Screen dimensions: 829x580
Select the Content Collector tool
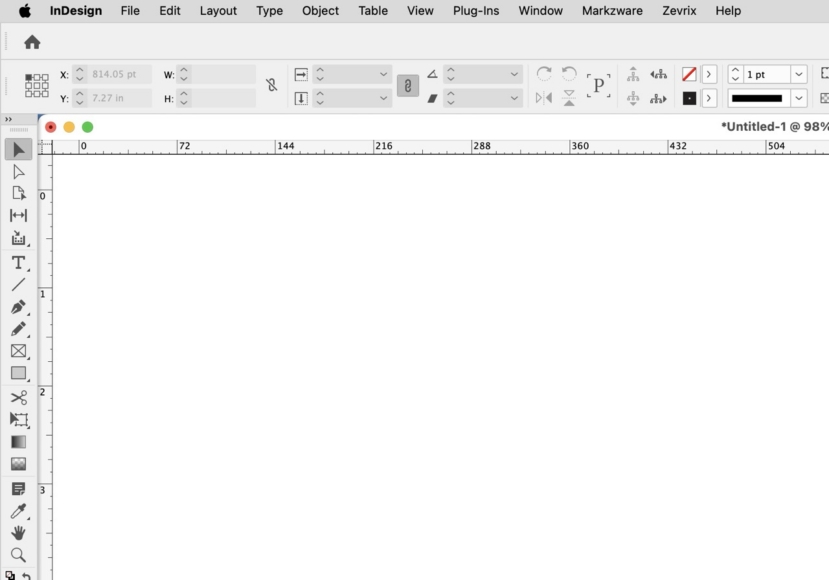click(19, 238)
